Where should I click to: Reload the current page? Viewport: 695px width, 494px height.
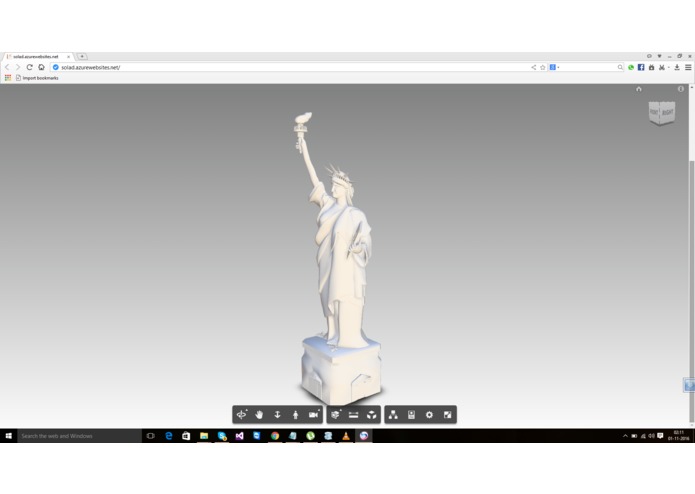(29, 67)
